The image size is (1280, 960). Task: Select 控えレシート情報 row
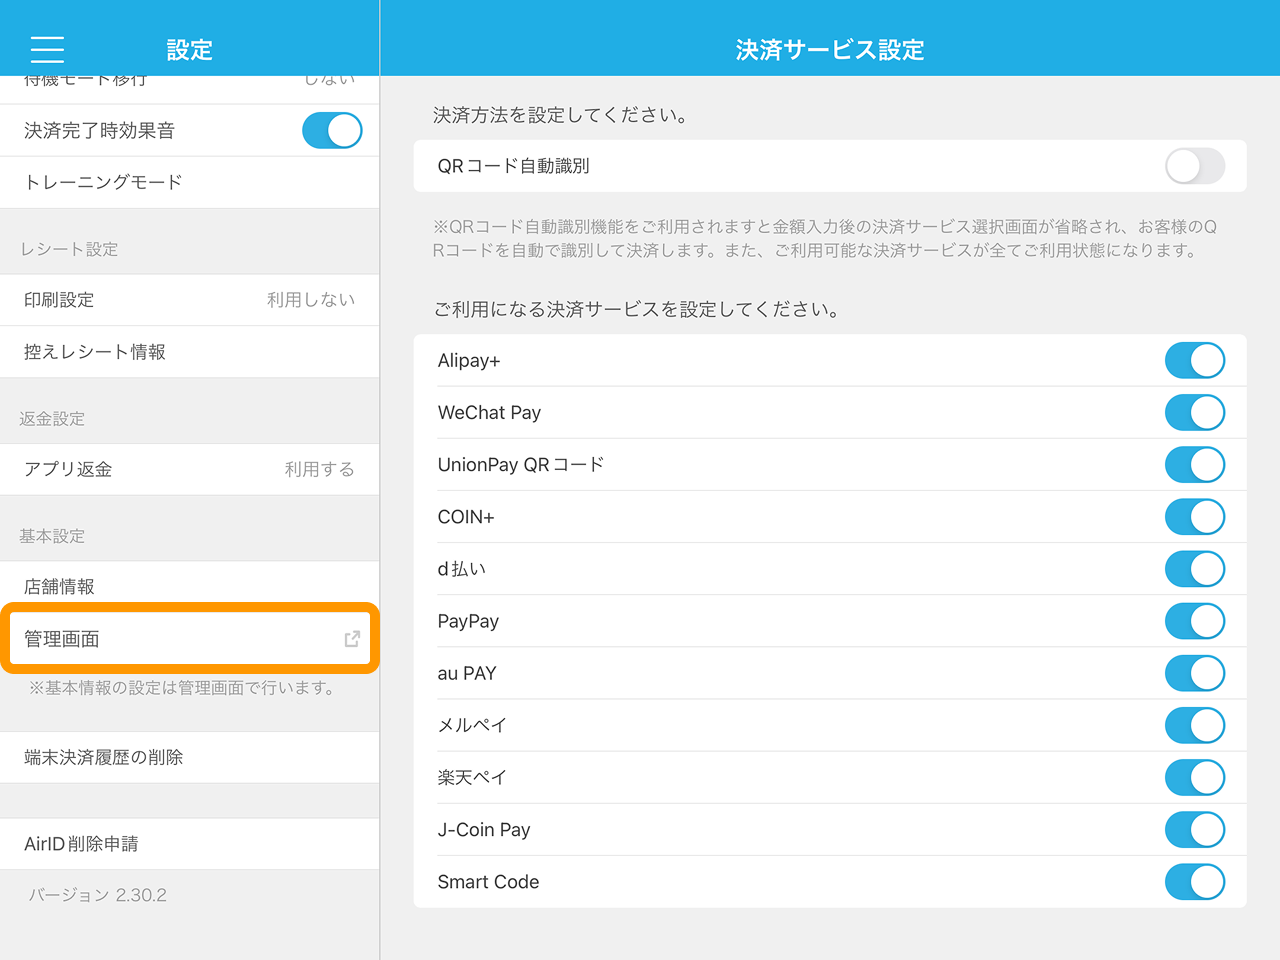coord(190,352)
